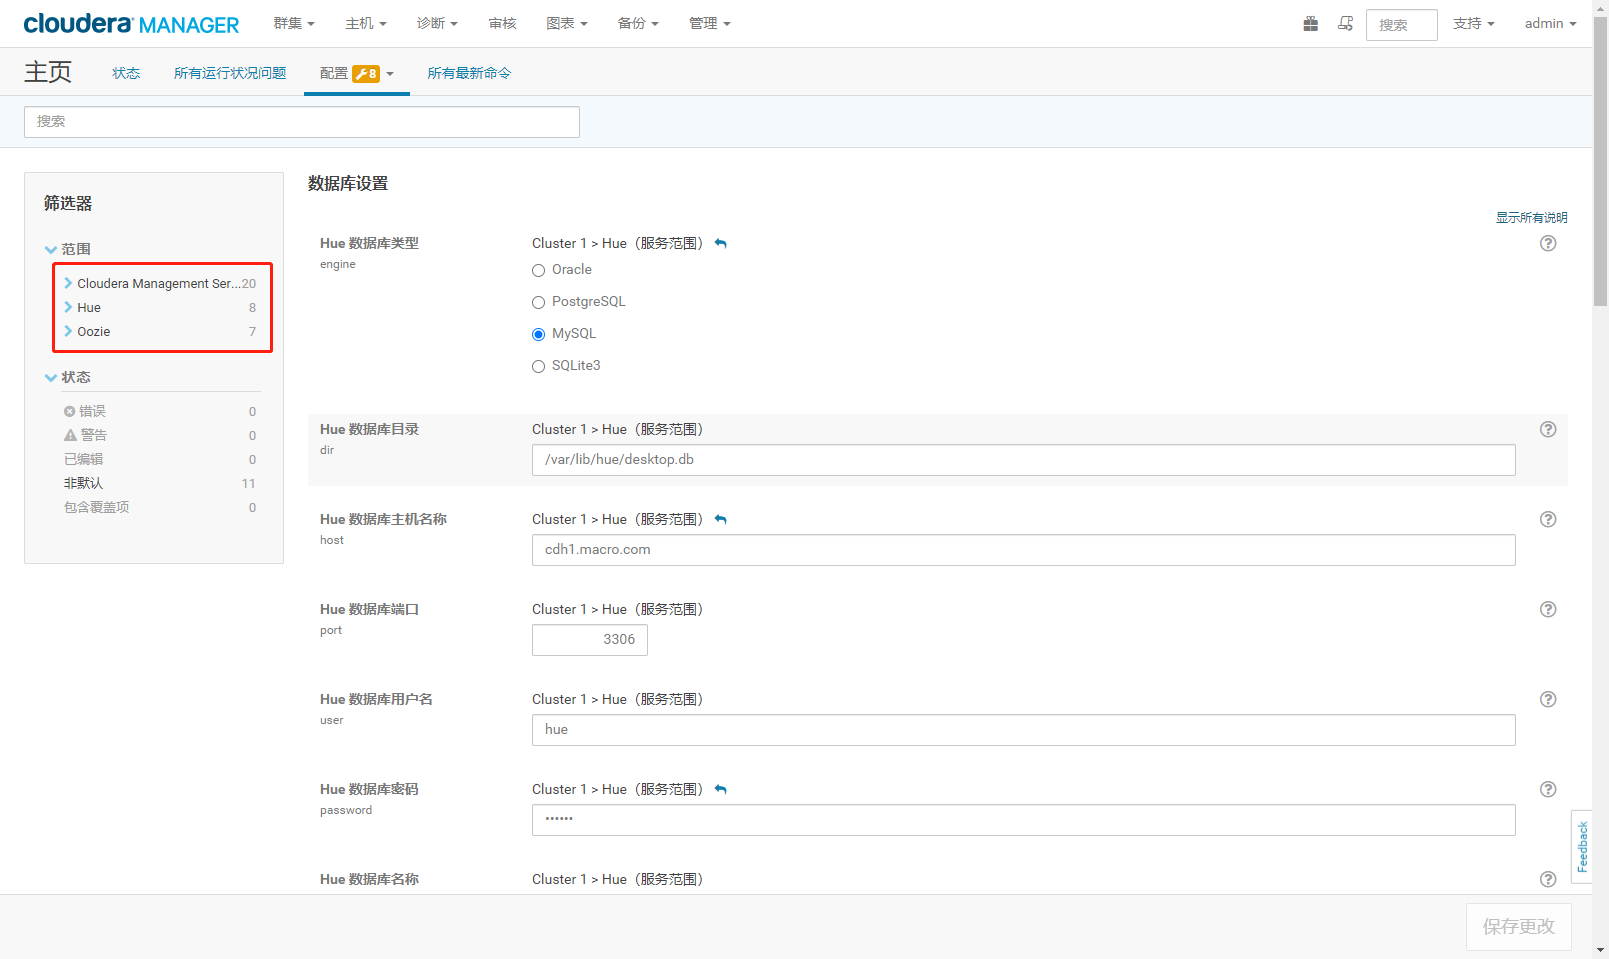Click the top navigation search field
Image resolution: width=1609 pixels, height=959 pixels.
click(1401, 25)
